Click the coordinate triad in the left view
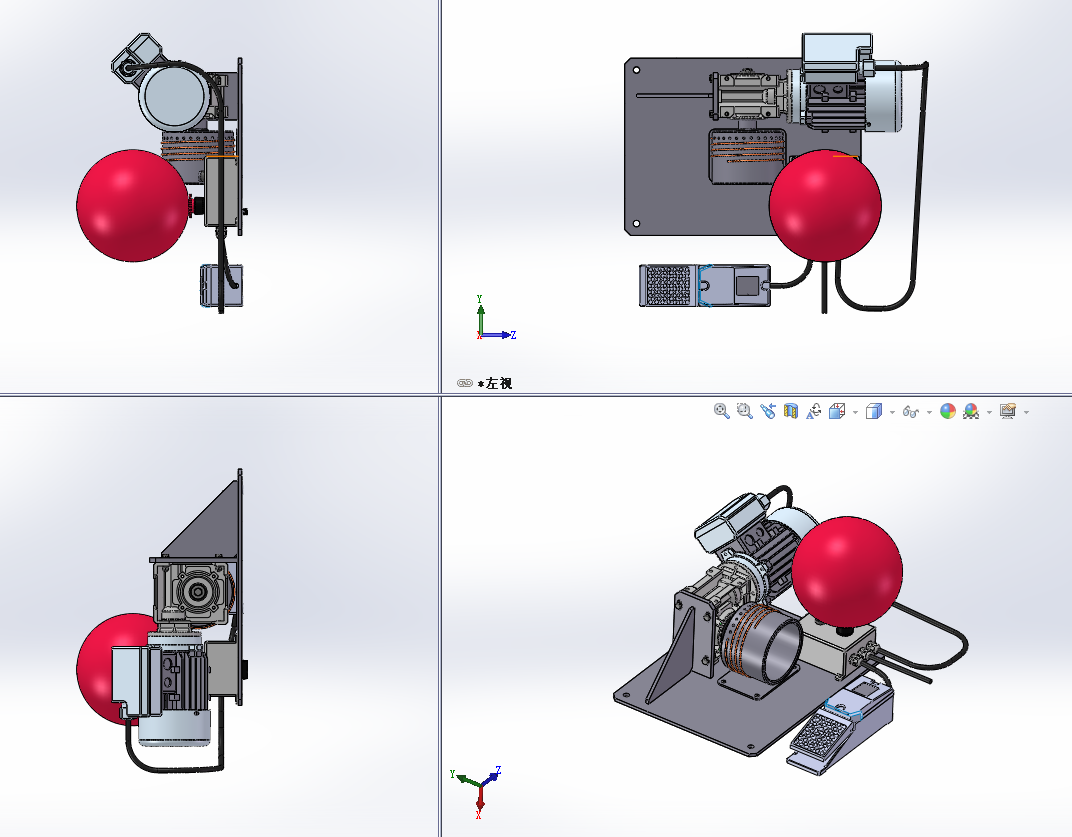This screenshot has width=1072, height=837. point(495,319)
